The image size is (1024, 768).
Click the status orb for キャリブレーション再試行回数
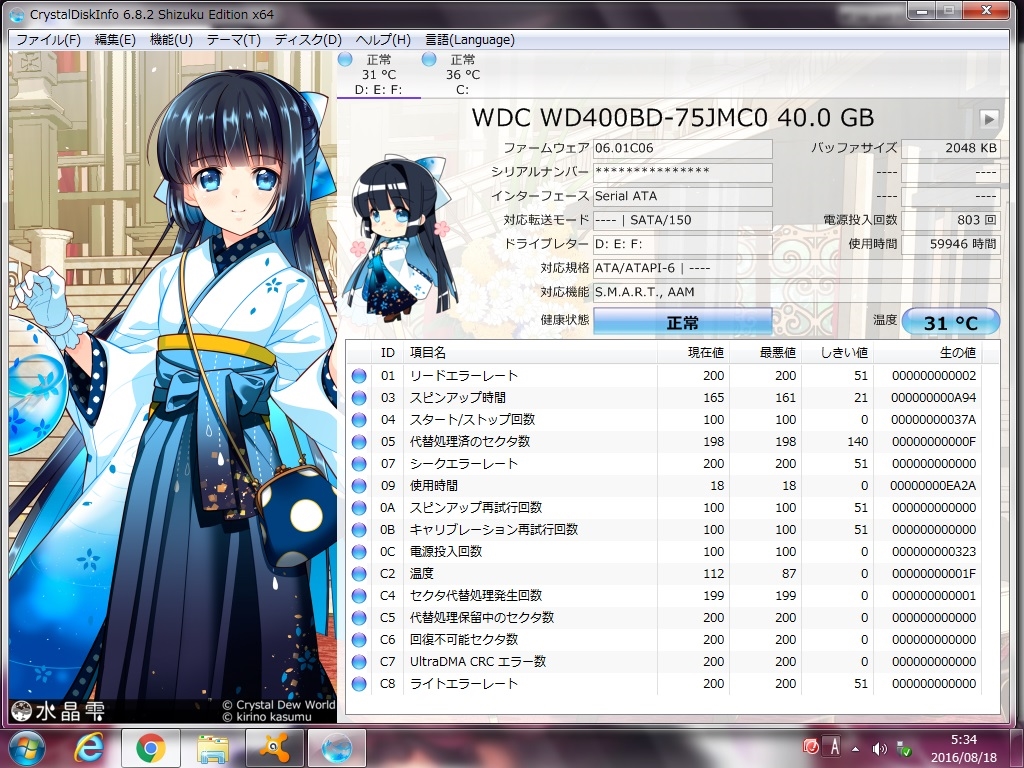359,530
